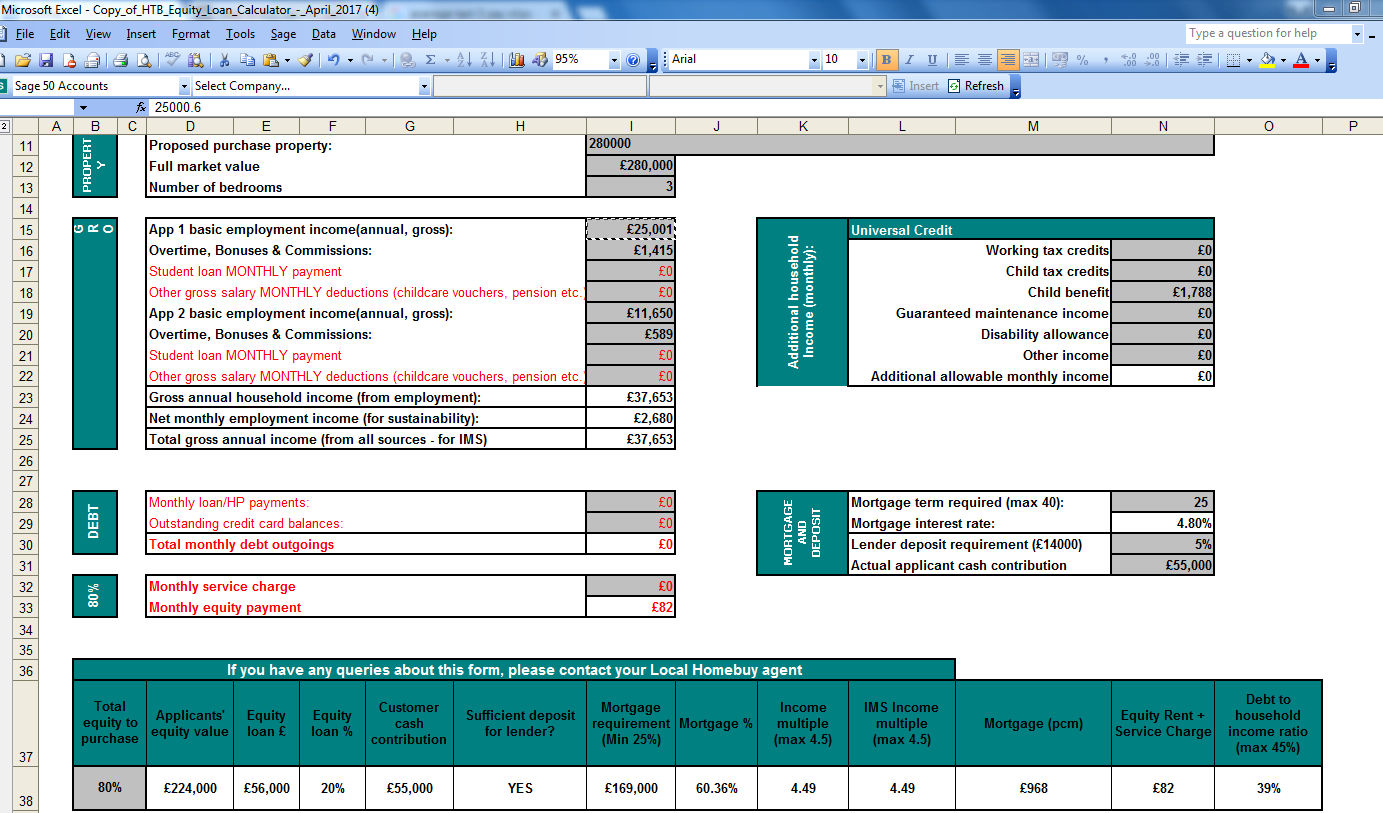Open Print Preview from the toolbar
1383x813 pixels.
(144, 60)
